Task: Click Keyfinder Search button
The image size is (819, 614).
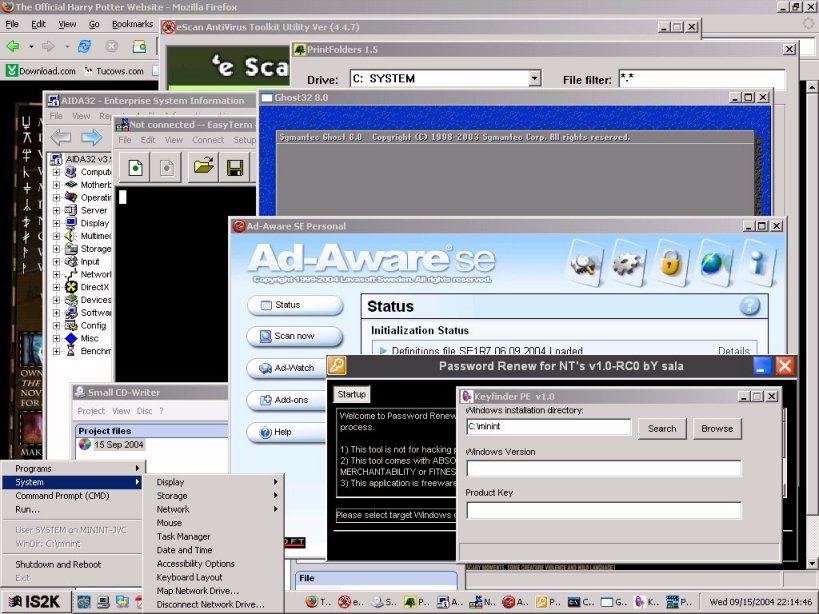Action: pyautogui.click(x=662, y=429)
